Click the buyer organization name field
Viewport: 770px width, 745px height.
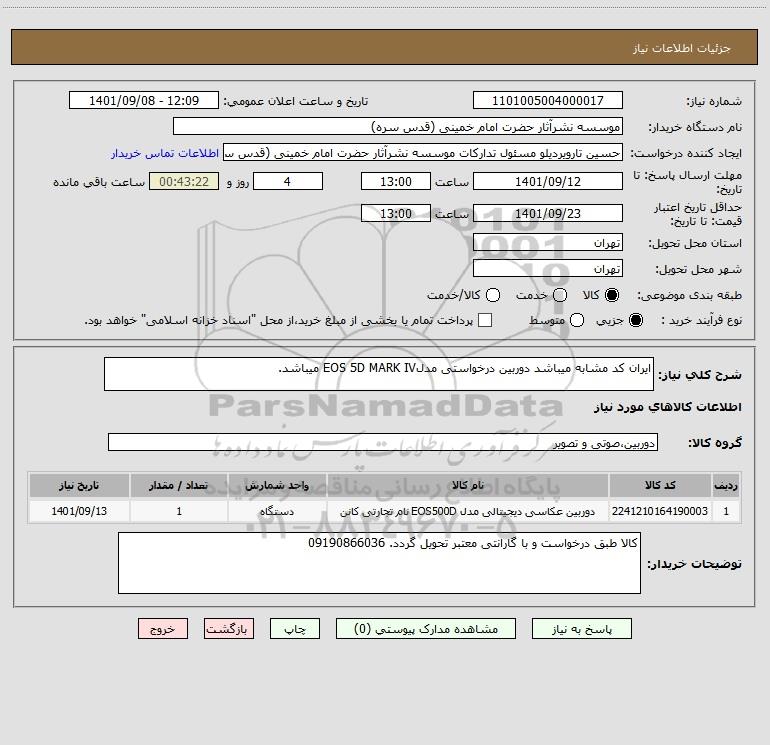point(398,127)
